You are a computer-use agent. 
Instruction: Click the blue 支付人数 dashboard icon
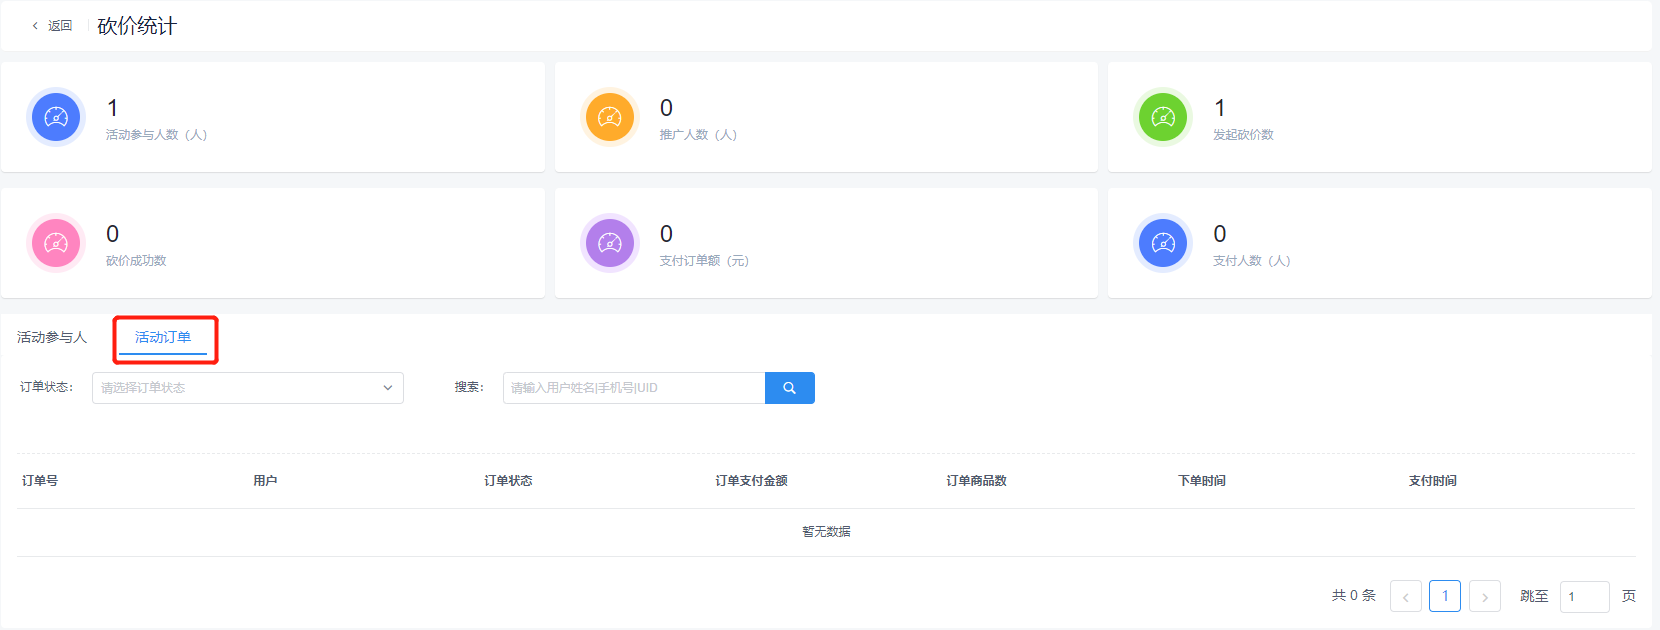1163,243
